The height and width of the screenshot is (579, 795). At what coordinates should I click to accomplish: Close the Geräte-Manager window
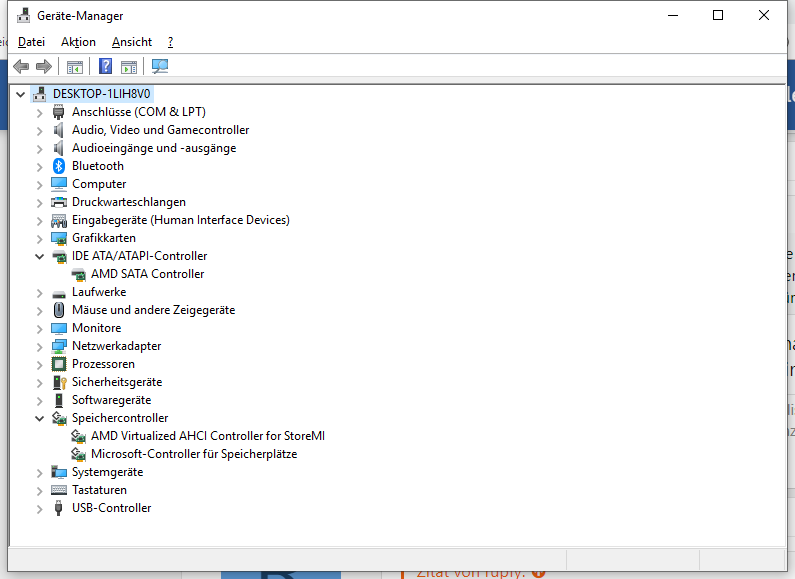point(764,15)
